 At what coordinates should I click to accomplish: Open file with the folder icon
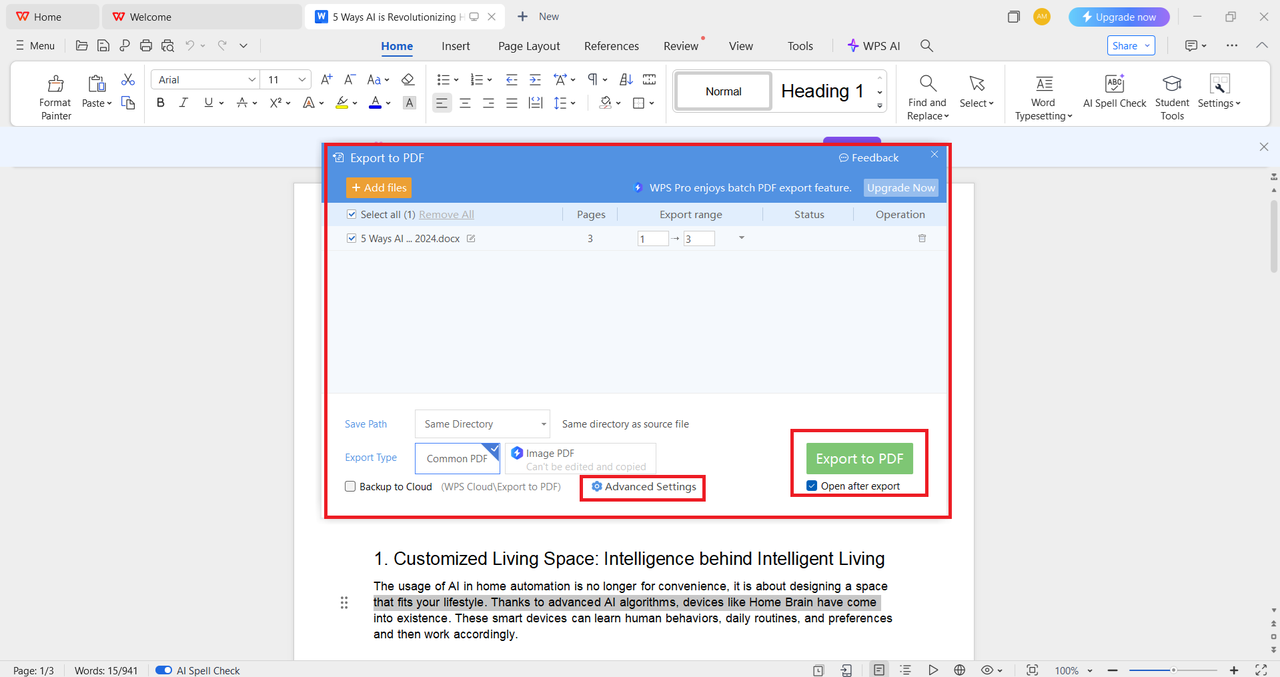[x=82, y=46]
